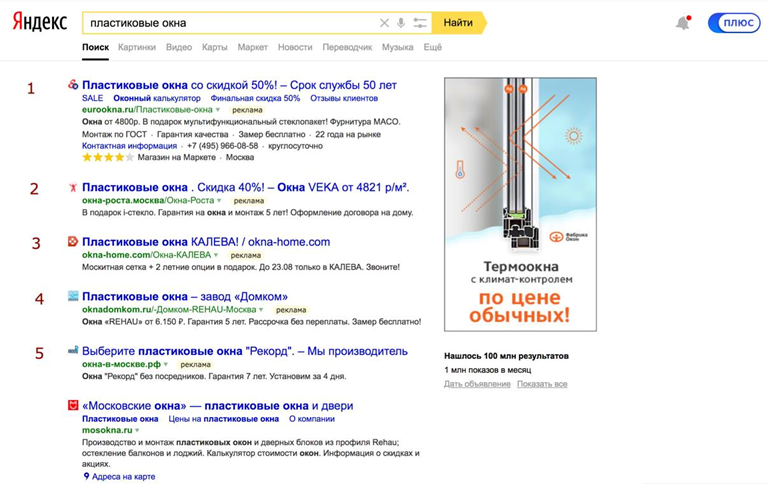Expand arrow next to mosokna.ru URL
Screen dimensions: 769x484
[x=137, y=431]
